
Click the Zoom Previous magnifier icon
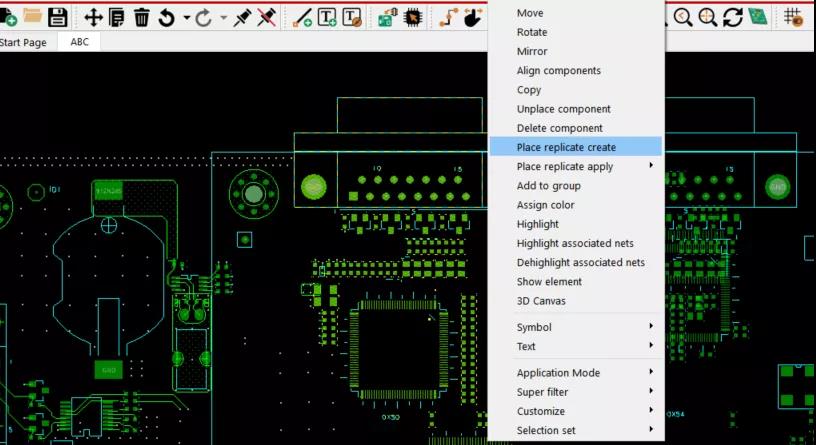(x=683, y=18)
